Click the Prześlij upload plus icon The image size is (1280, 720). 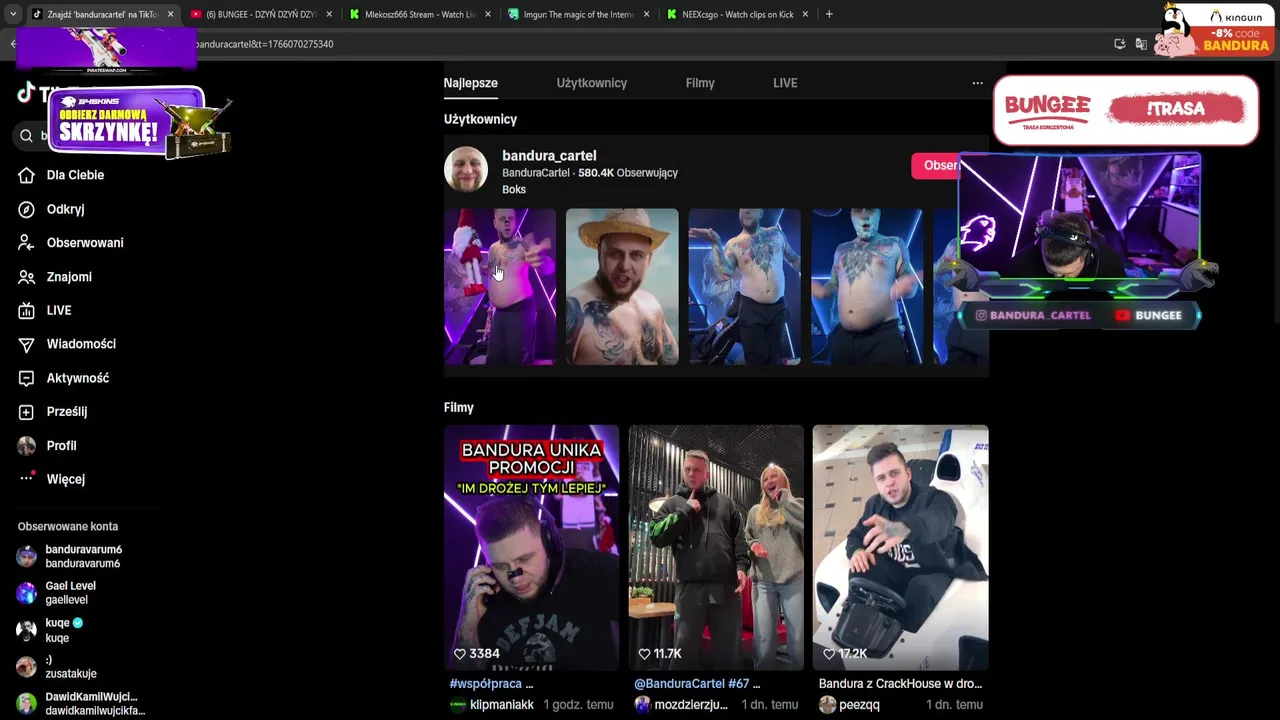click(27, 412)
